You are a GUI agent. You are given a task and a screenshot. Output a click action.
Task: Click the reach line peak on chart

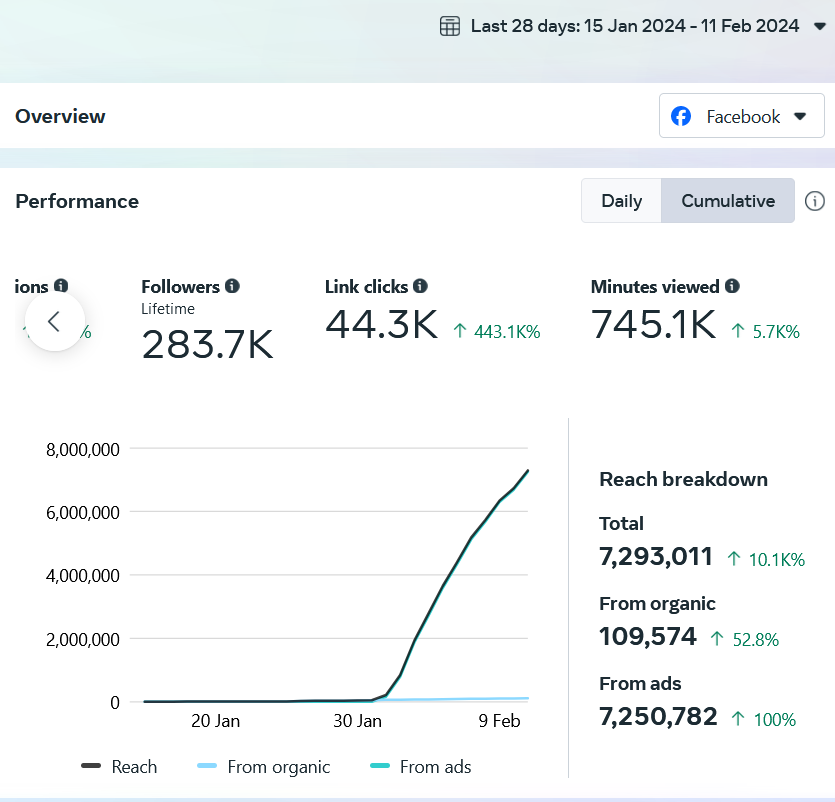(527, 470)
